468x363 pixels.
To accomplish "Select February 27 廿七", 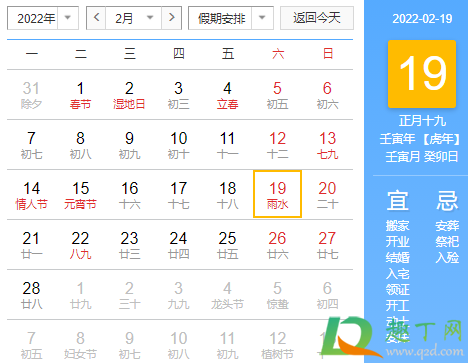I will coord(327,245).
